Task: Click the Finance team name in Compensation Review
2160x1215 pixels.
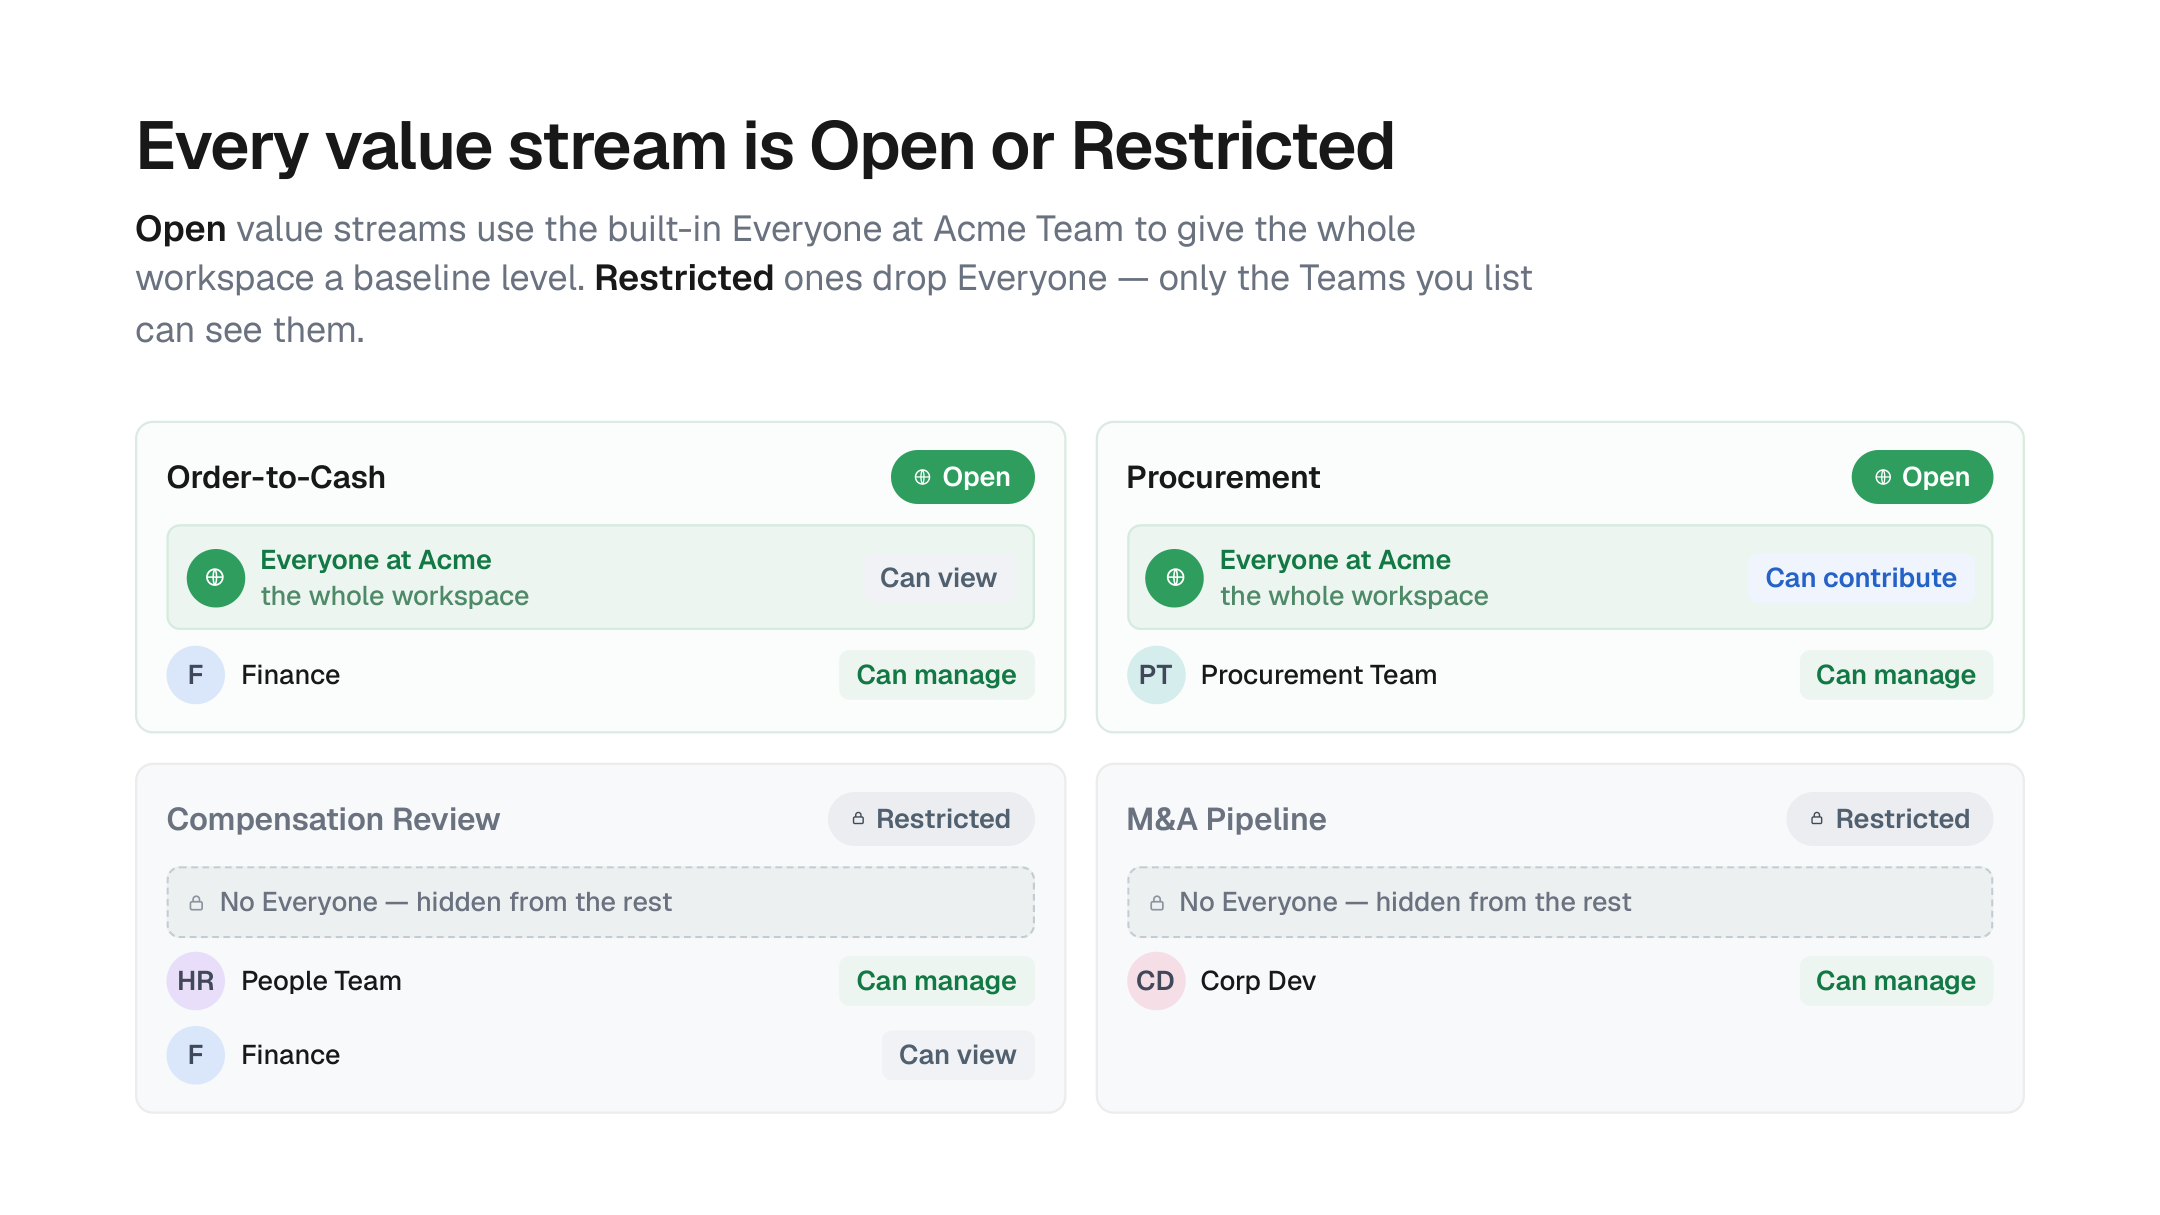Action: (x=291, y=1055)
